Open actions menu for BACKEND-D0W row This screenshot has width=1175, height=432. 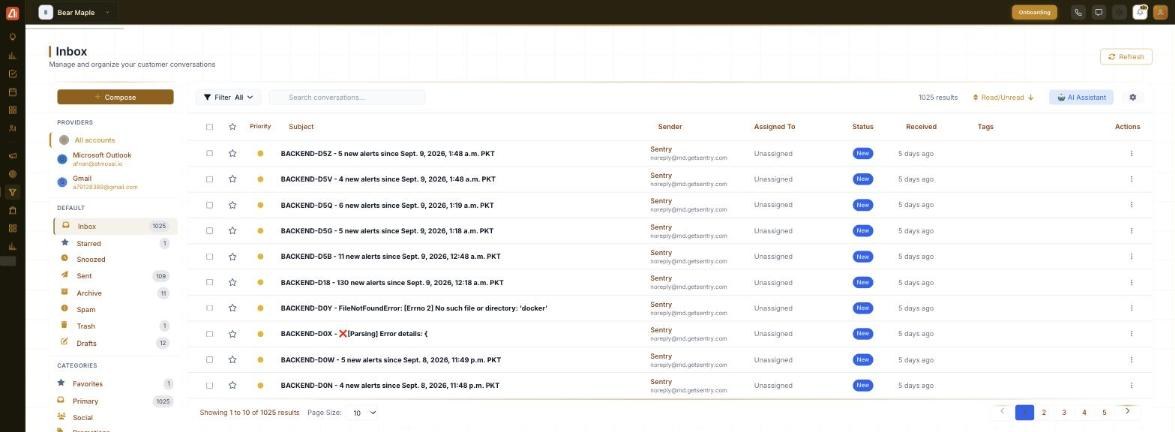[x=1131, y=359]
